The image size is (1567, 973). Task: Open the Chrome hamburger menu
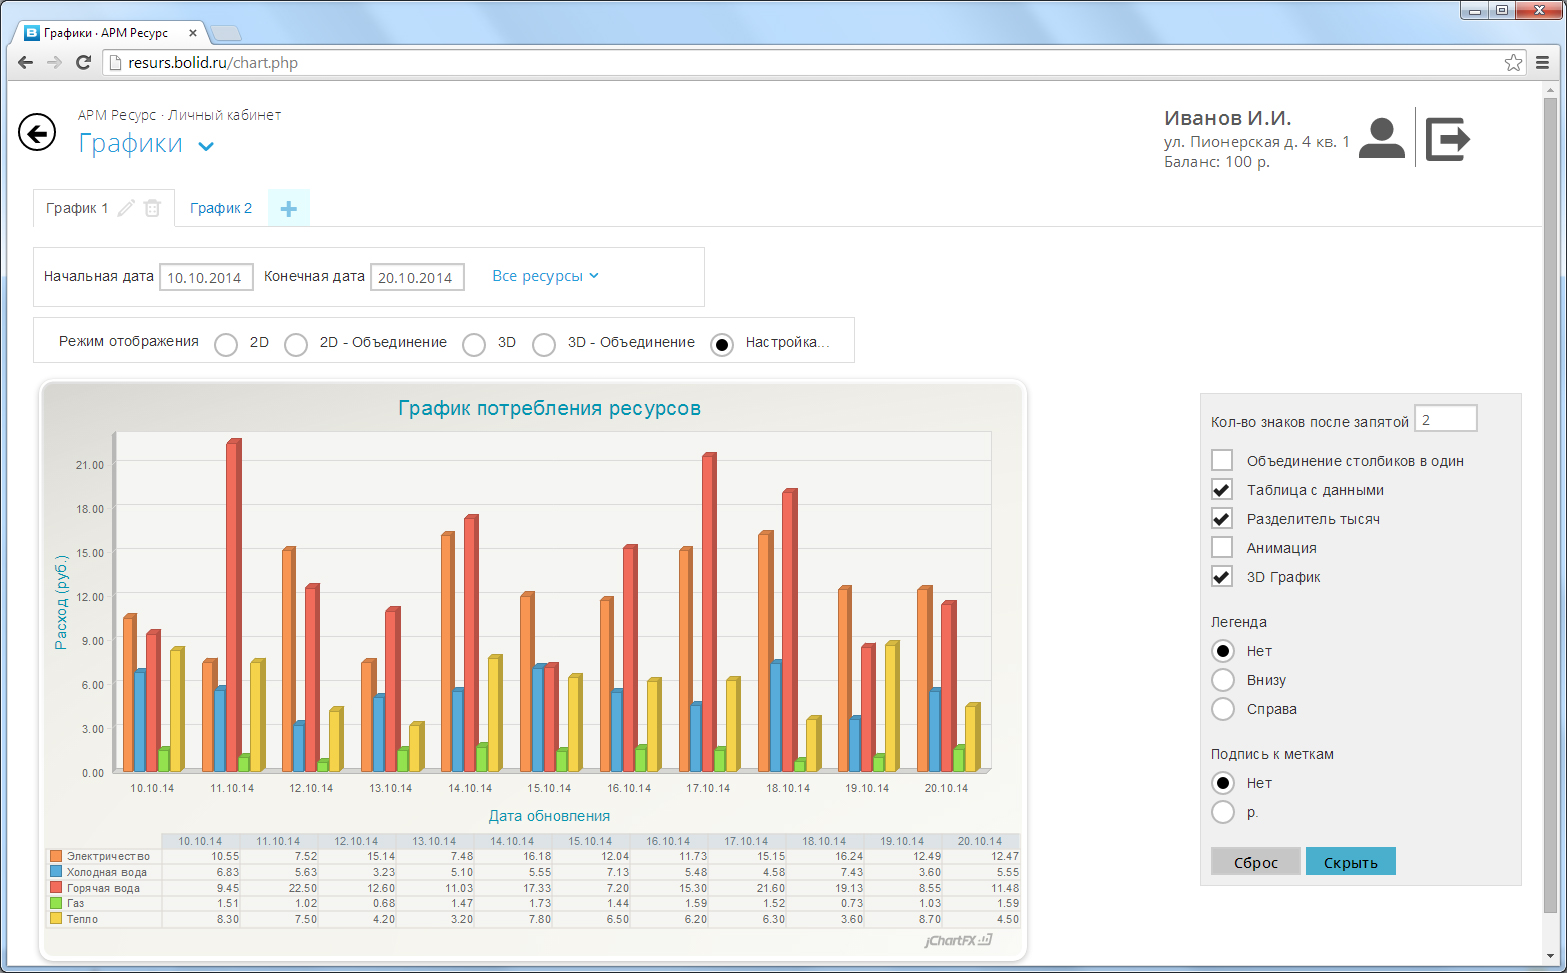click(1542, 62)
